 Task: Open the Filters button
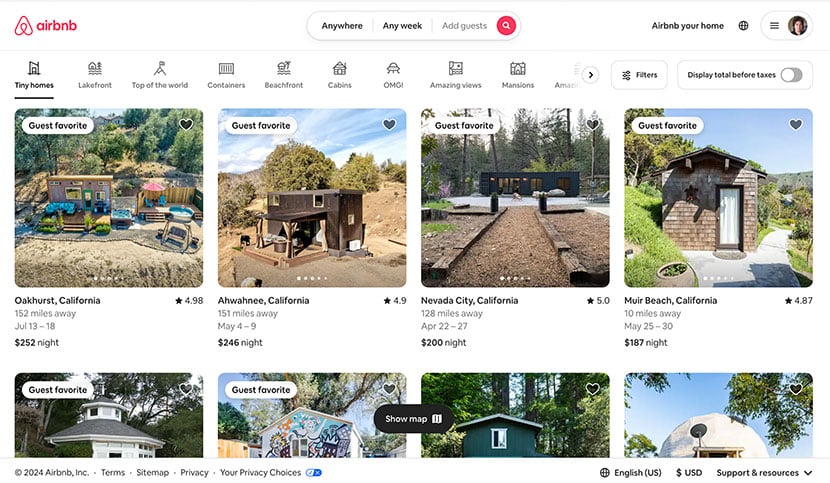639,75
